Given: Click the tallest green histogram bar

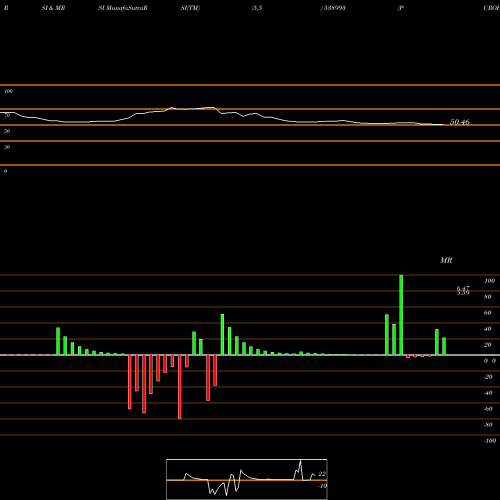Looking at the screenshot, I should point(401,315).
